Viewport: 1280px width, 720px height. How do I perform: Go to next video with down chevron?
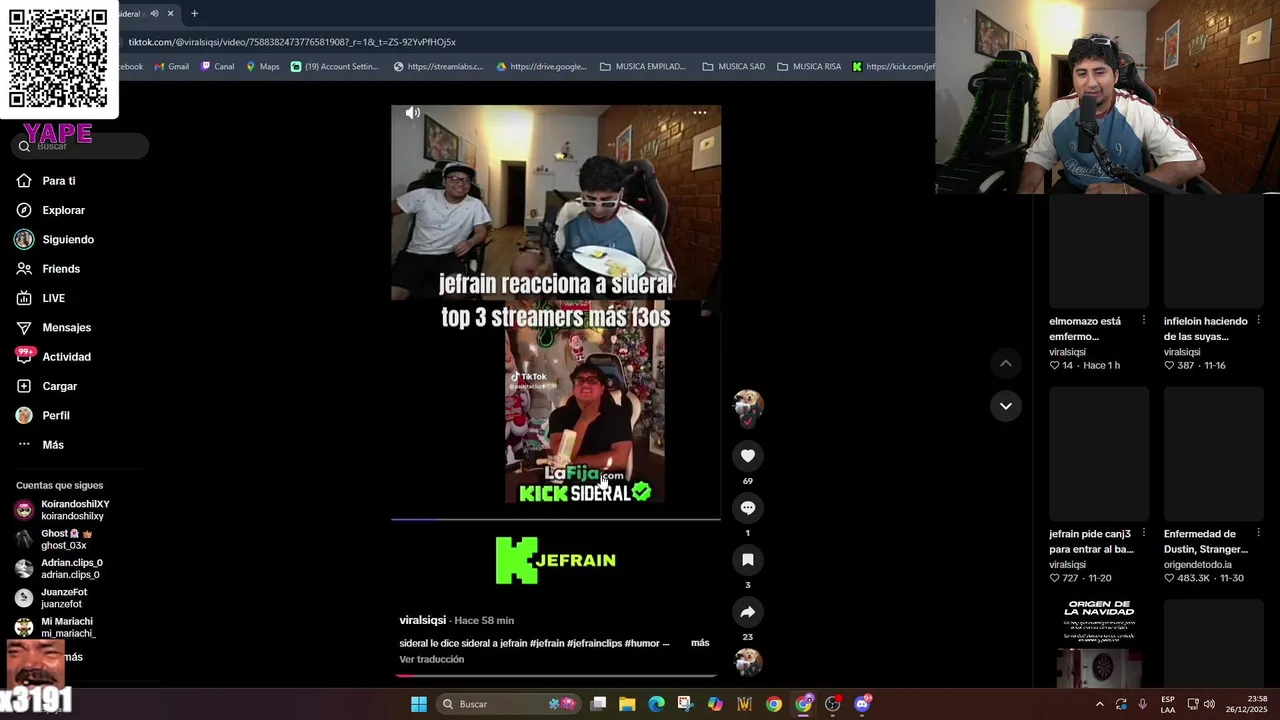[1006, 406]
